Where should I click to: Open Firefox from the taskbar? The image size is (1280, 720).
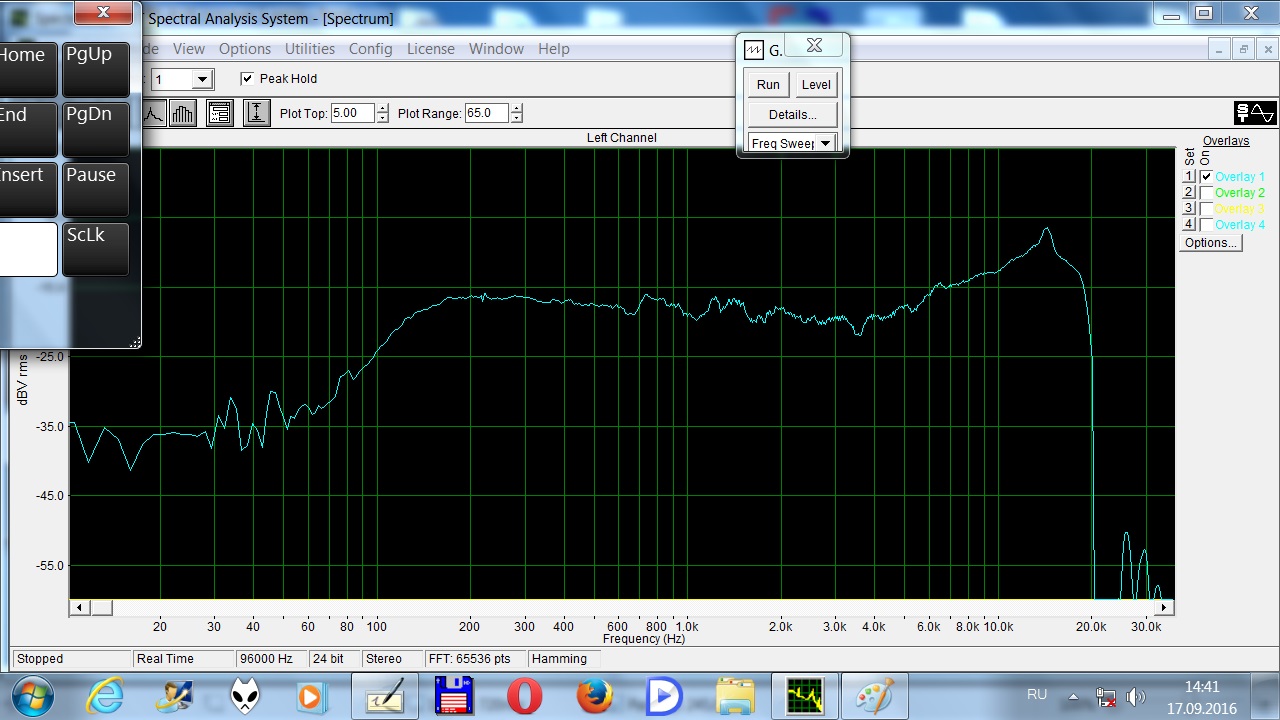tap(594, 695)
